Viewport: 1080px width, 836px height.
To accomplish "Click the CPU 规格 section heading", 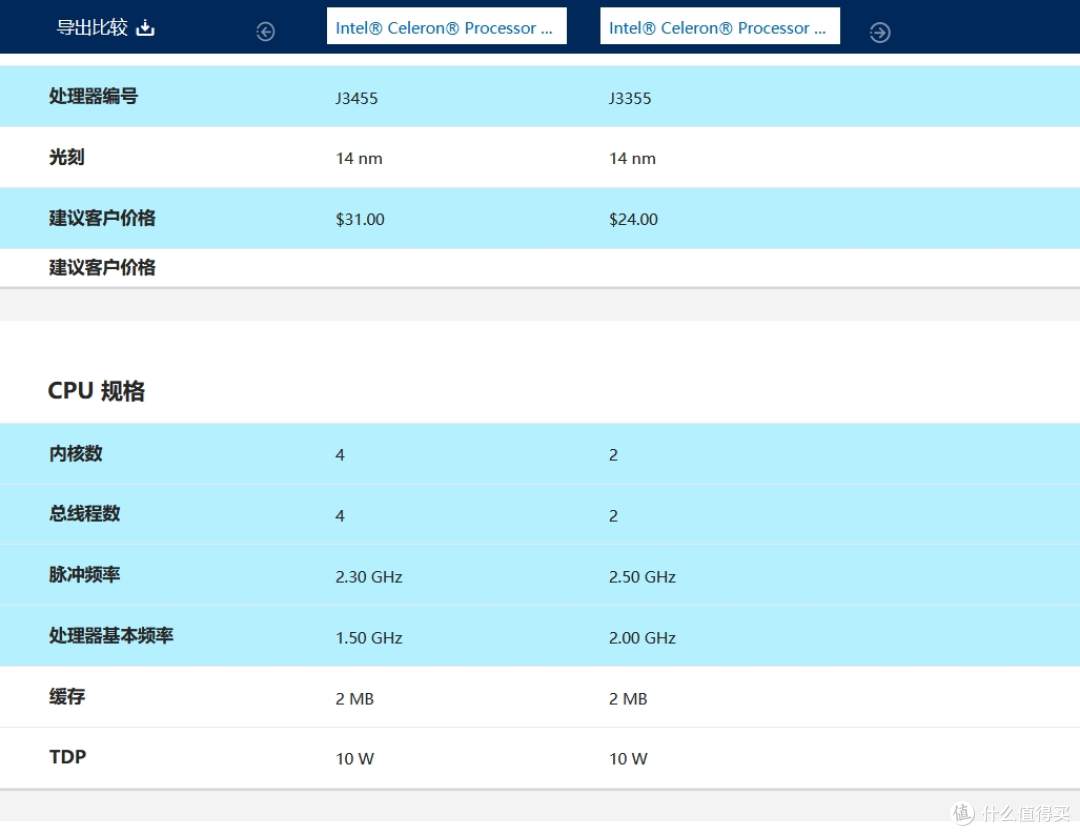I will click(x=96, y=390).
